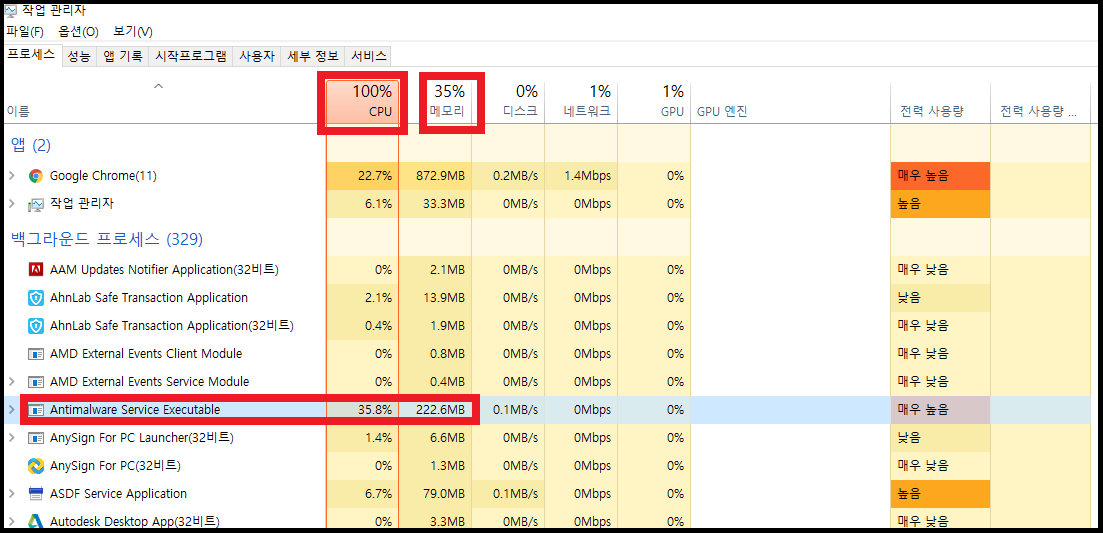Click the AnySign For PC Launcher icon
Viewport: 1103px width, 533px height.
[x=35, y=437]
